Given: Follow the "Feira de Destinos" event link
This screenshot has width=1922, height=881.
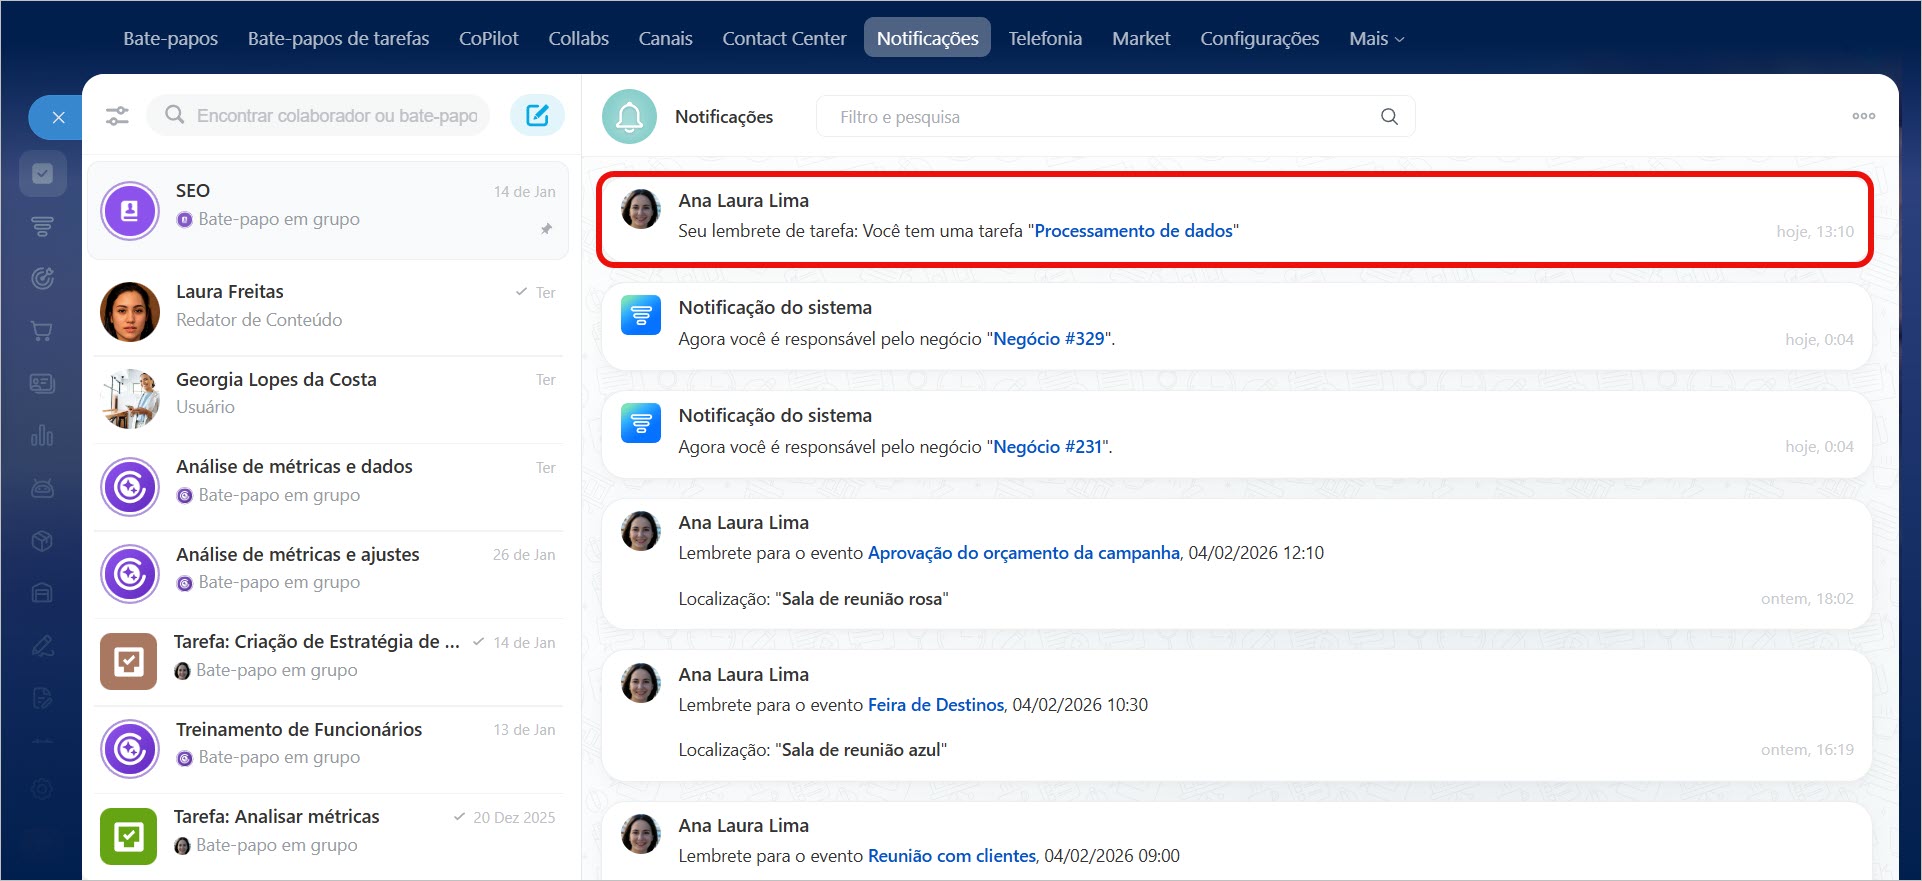Looking at the screenshot, I should pyautogui.click(x=935, y=705).
